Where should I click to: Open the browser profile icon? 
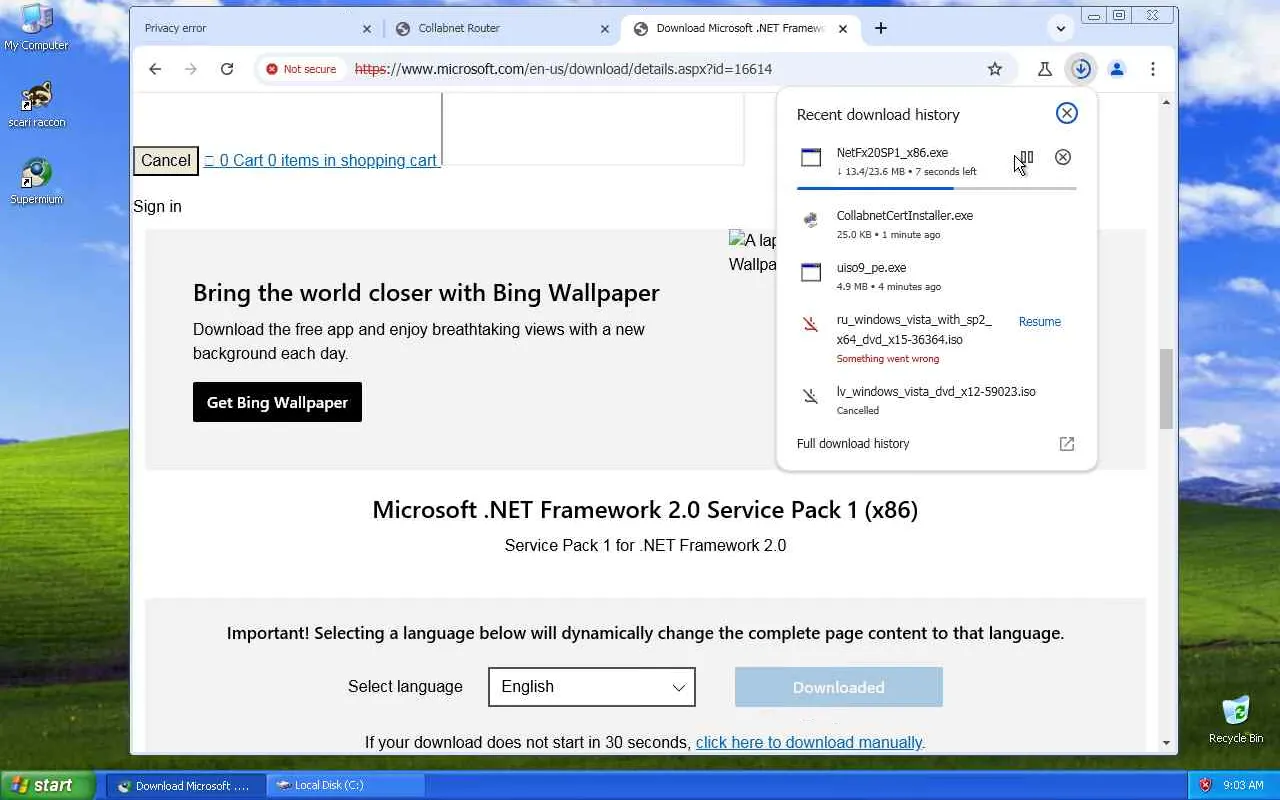(1117, 69)
